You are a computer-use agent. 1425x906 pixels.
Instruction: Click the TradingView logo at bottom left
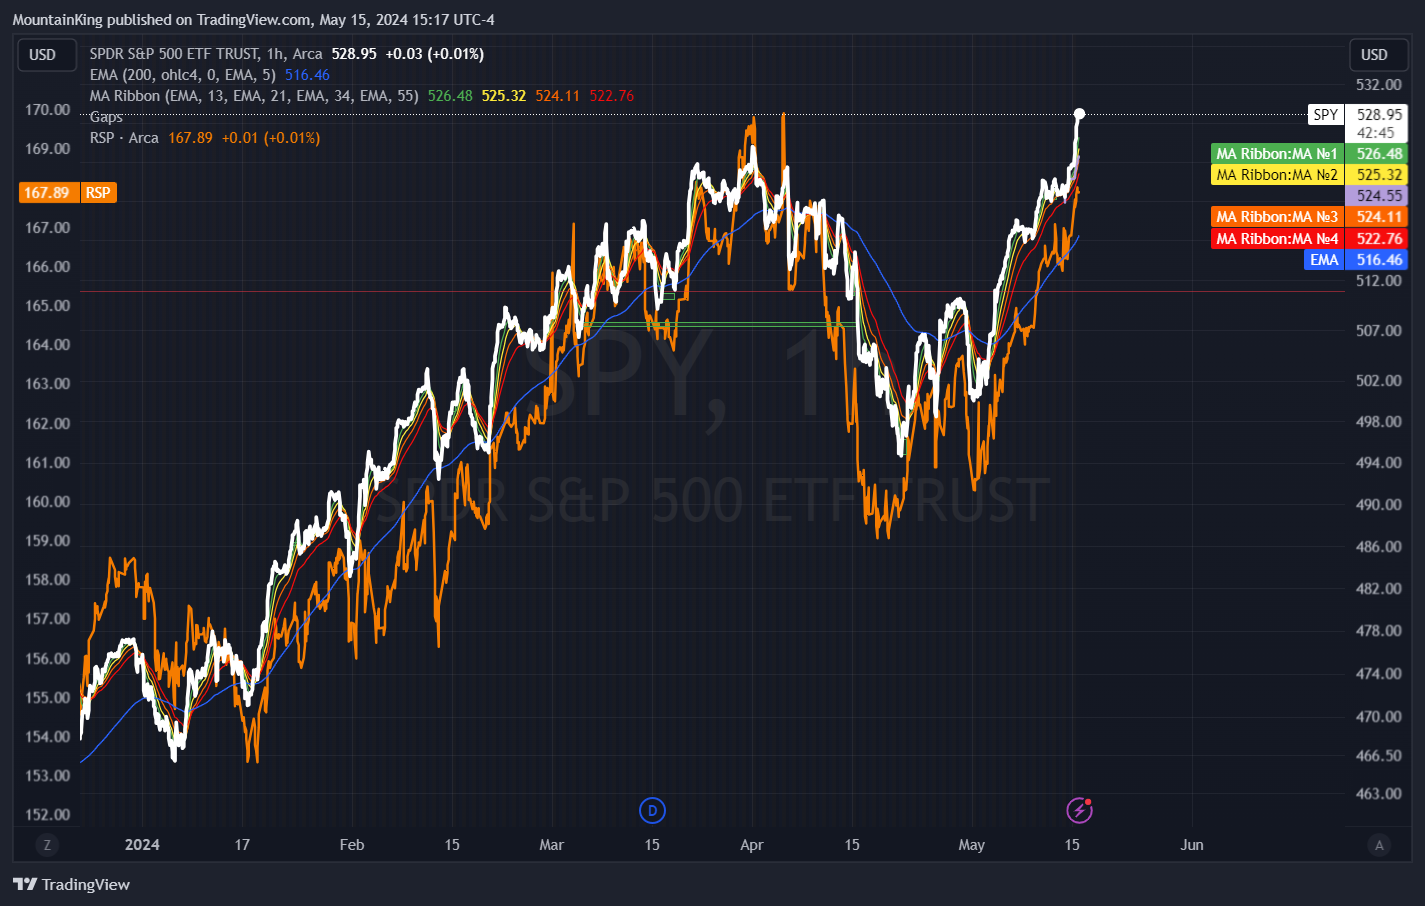coord(71,884)
